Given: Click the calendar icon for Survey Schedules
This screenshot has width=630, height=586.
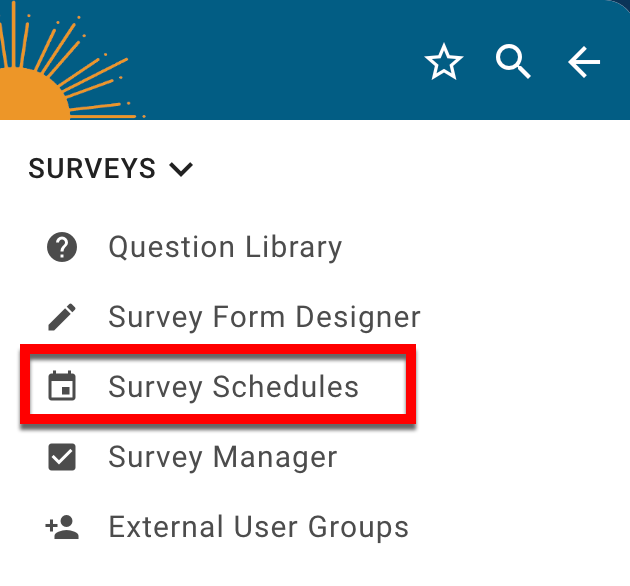Looking at the screenshot, I should pyautogui.click(x=62, y=387).
